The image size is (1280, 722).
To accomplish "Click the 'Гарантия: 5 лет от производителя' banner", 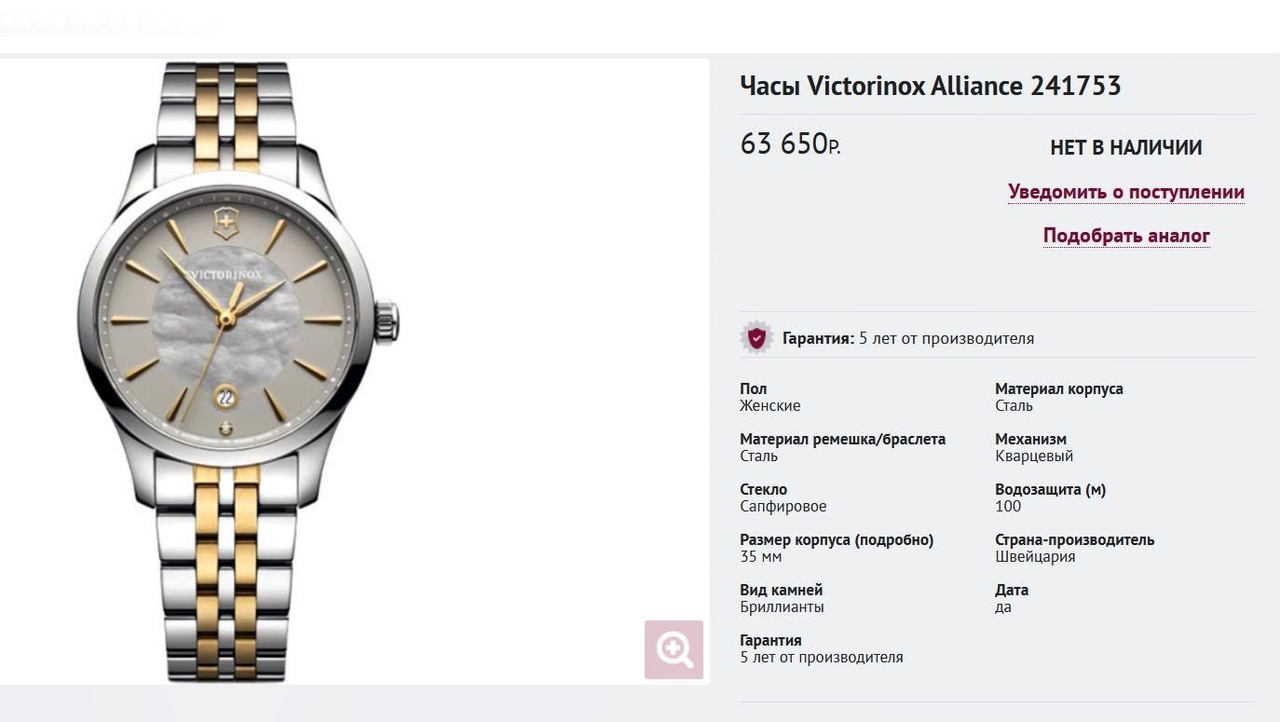I will 908,339.
